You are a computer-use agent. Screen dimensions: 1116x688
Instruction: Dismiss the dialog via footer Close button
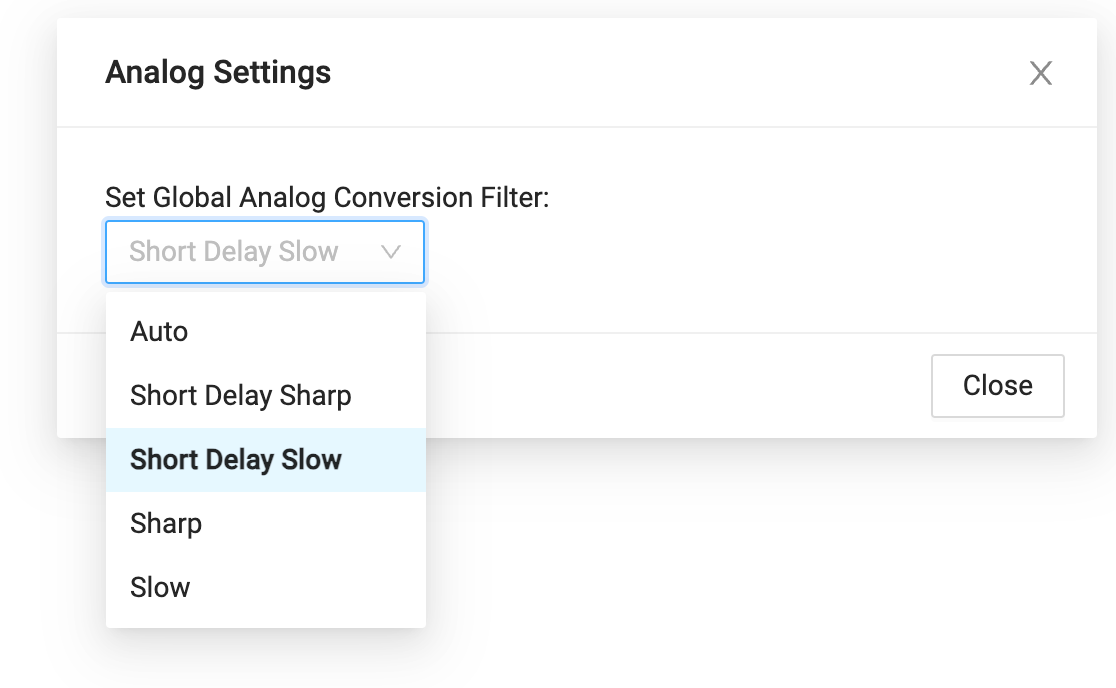coord(997,386)
